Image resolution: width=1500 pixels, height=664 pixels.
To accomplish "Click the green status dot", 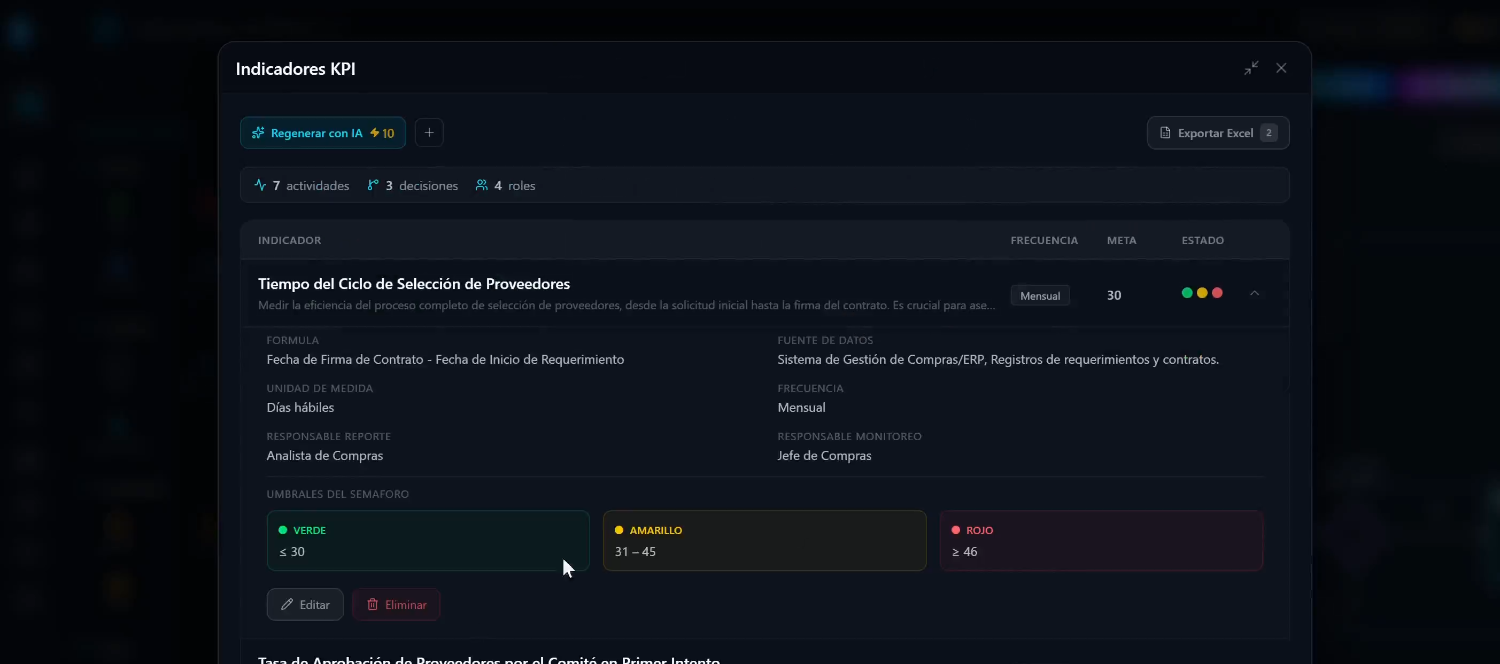I will click(x=1187, y=293).
